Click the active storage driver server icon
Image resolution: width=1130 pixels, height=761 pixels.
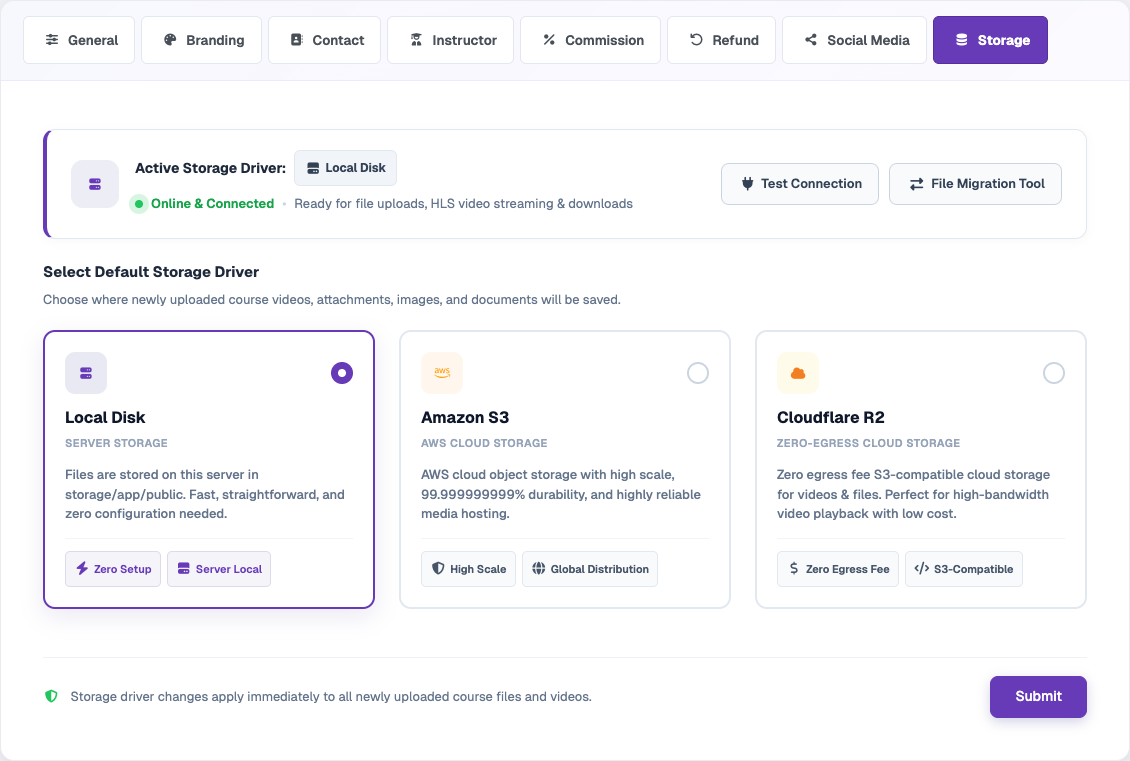click(94, 184)
